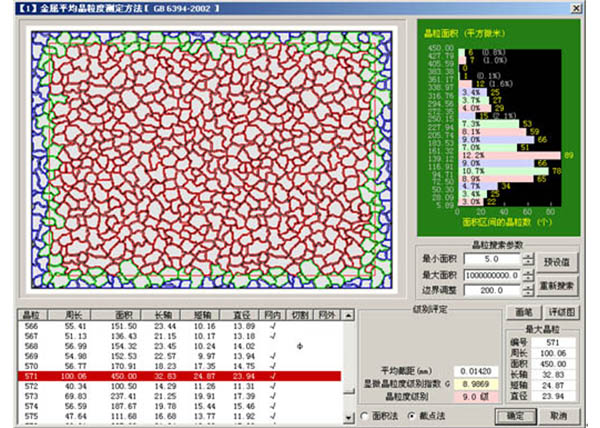Click the 长轴 column header

[x=161, y=315]
